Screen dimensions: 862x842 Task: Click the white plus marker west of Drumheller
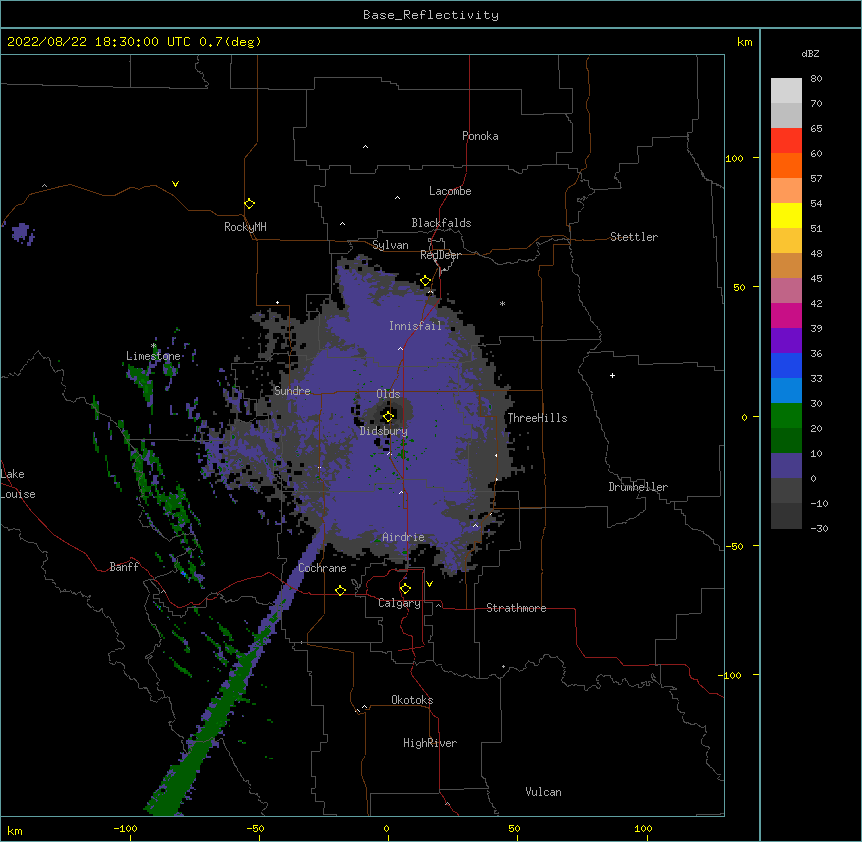point(612,375)
